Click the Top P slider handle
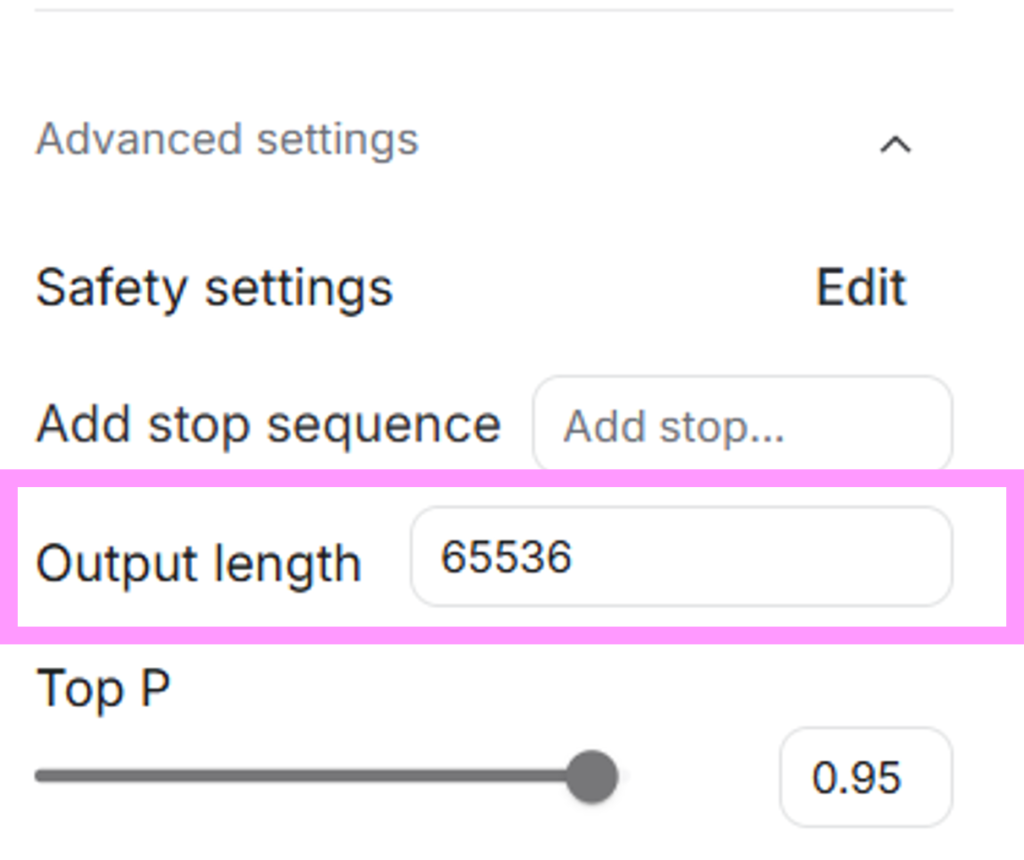 click(x=592, y=776)
